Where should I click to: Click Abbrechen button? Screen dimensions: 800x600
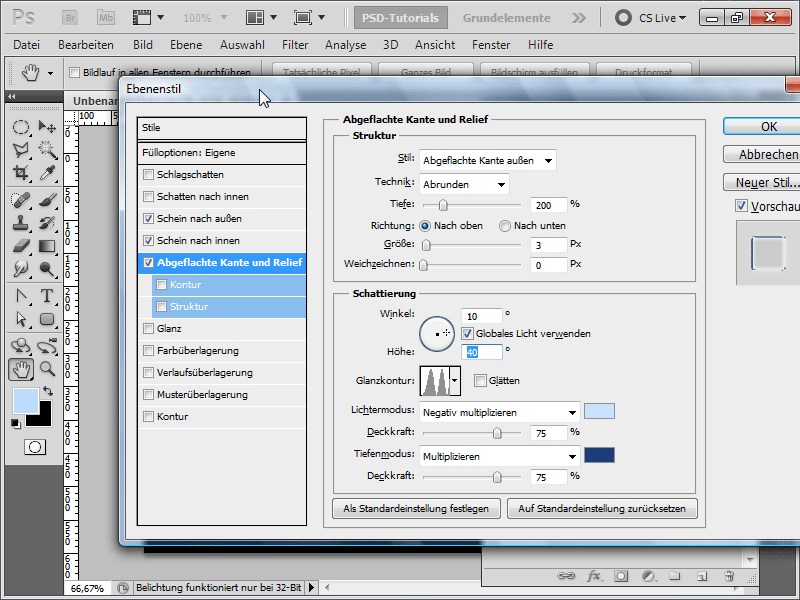[x=761, y=154]
